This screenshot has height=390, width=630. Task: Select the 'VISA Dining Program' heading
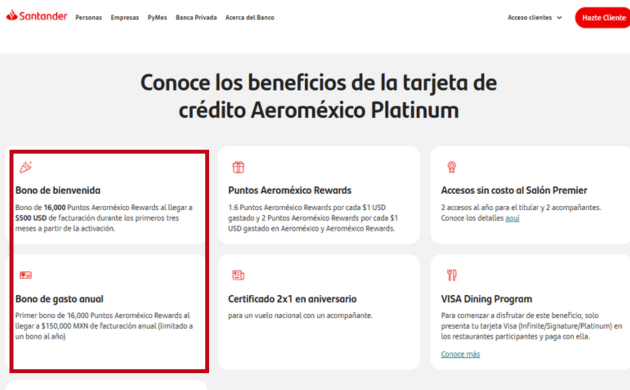(486, 299)
